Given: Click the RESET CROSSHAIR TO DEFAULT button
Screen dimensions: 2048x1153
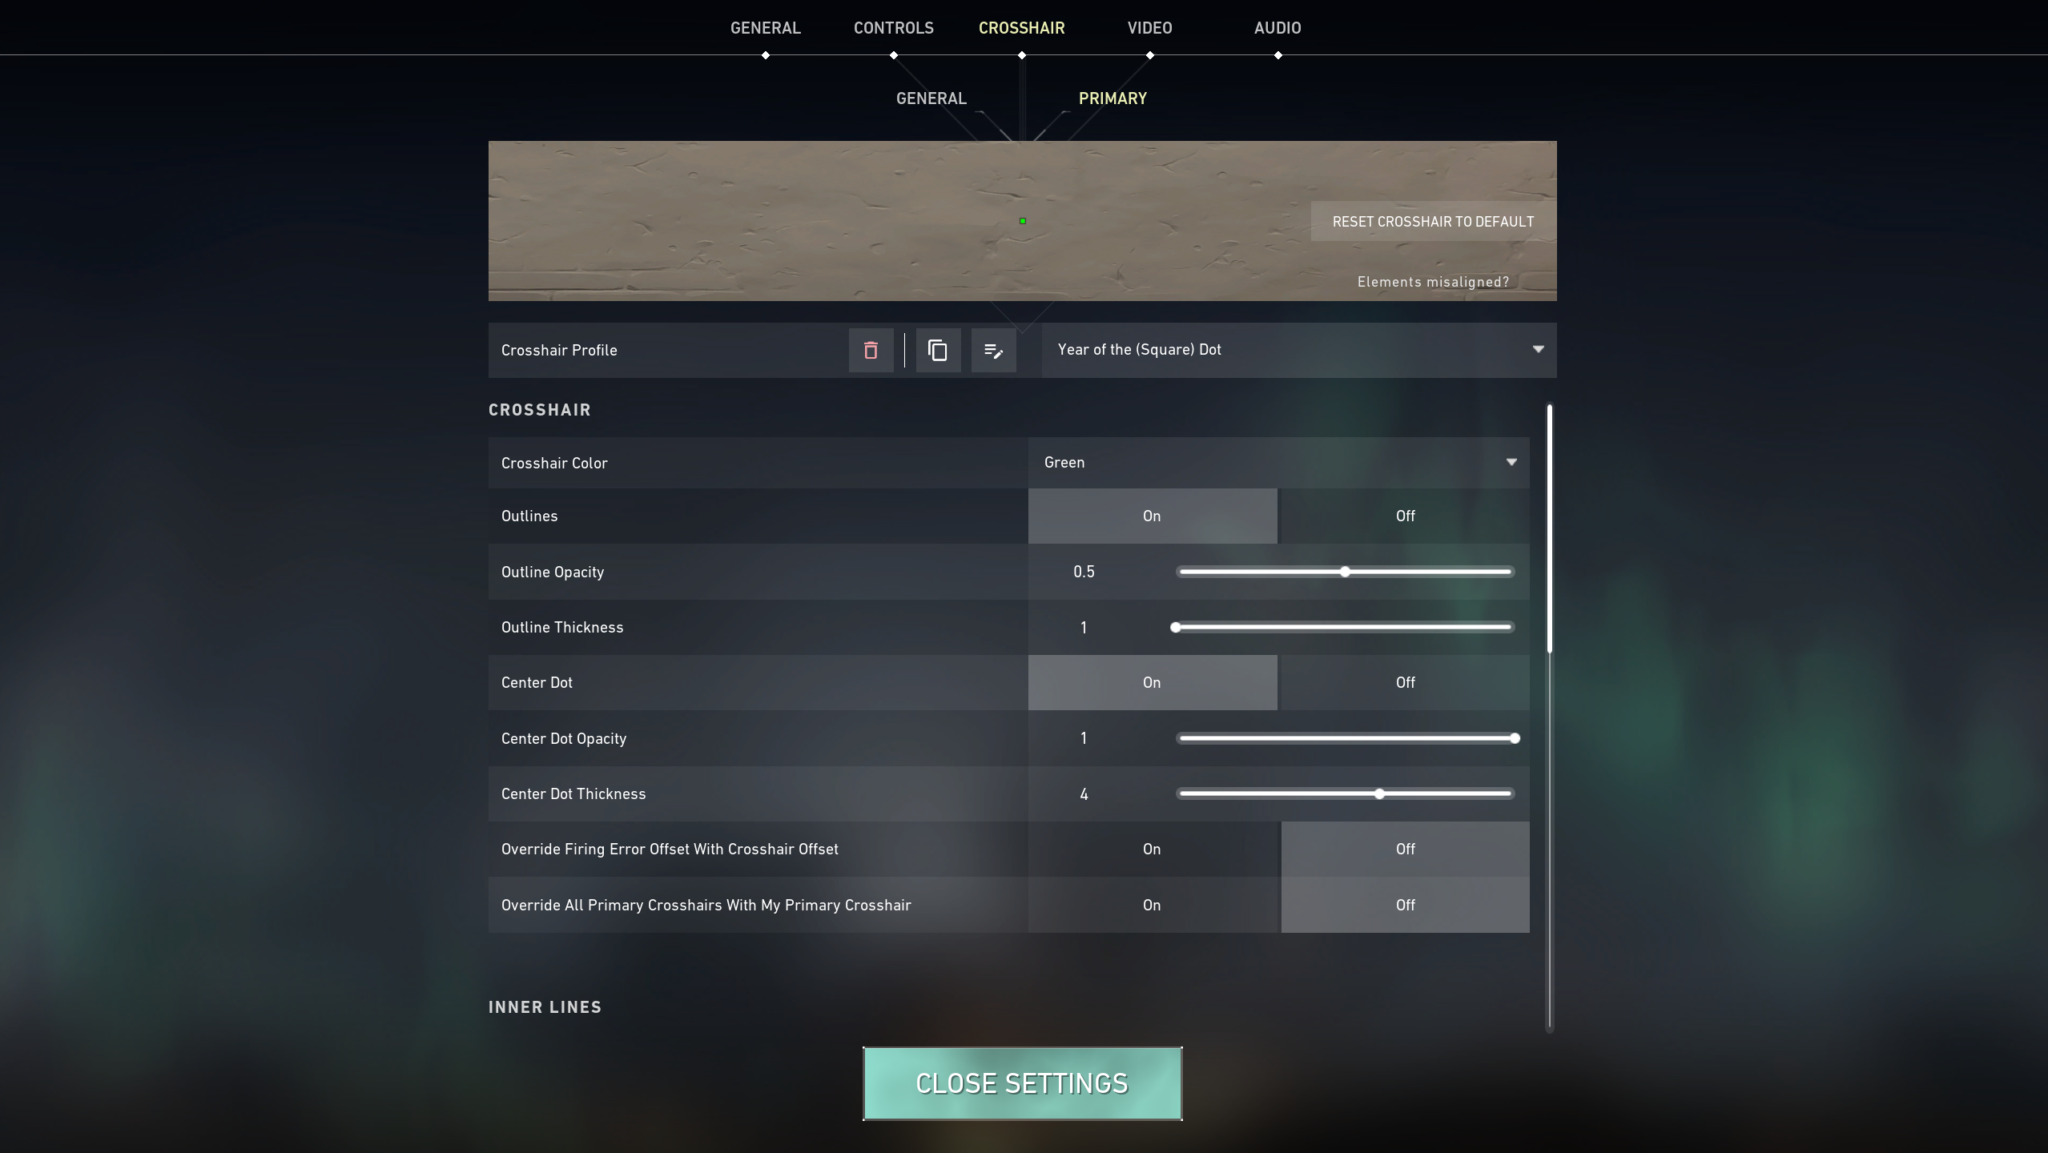Looking at the screenshot, I should 1432,221.
